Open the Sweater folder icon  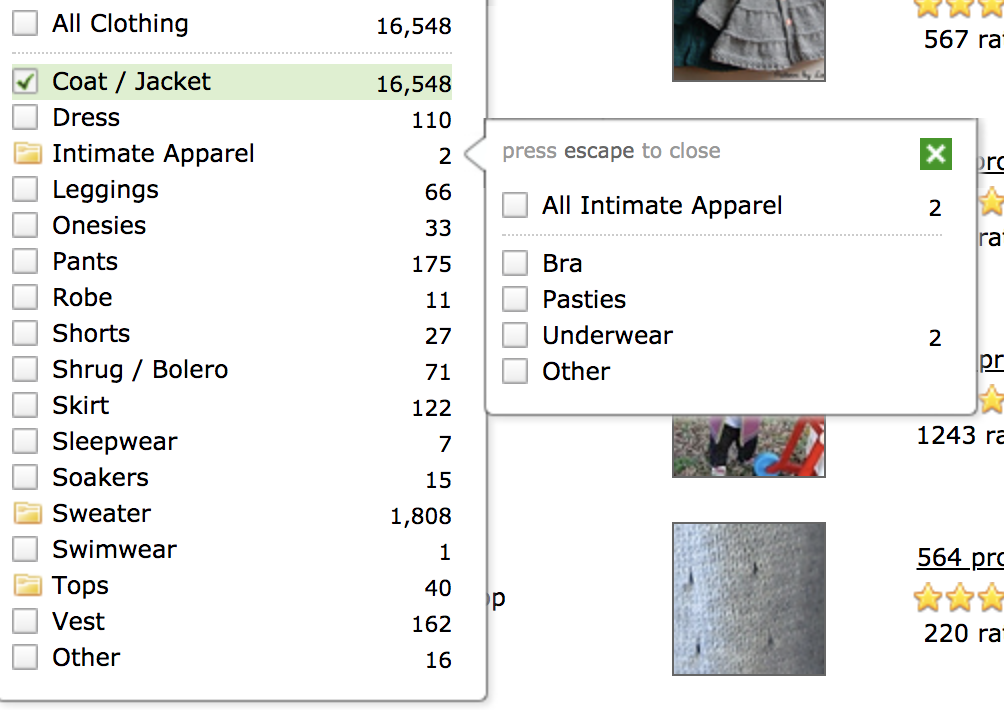27,513
